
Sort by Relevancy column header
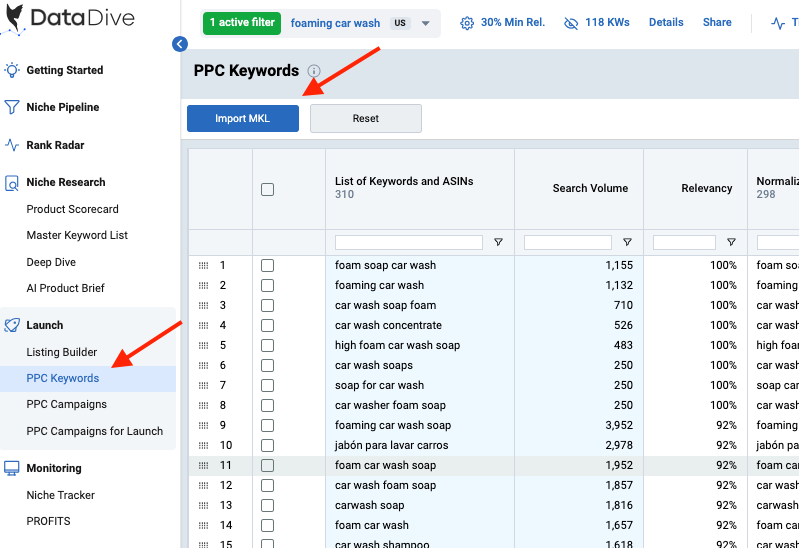coord(707,188)
